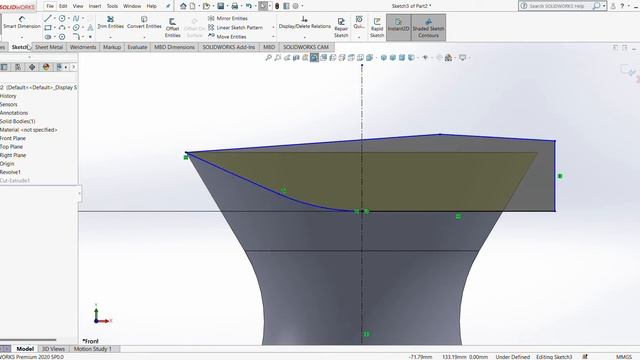Click the Zoom to Area icon
640x360 pixels.
tap(278, 58)
